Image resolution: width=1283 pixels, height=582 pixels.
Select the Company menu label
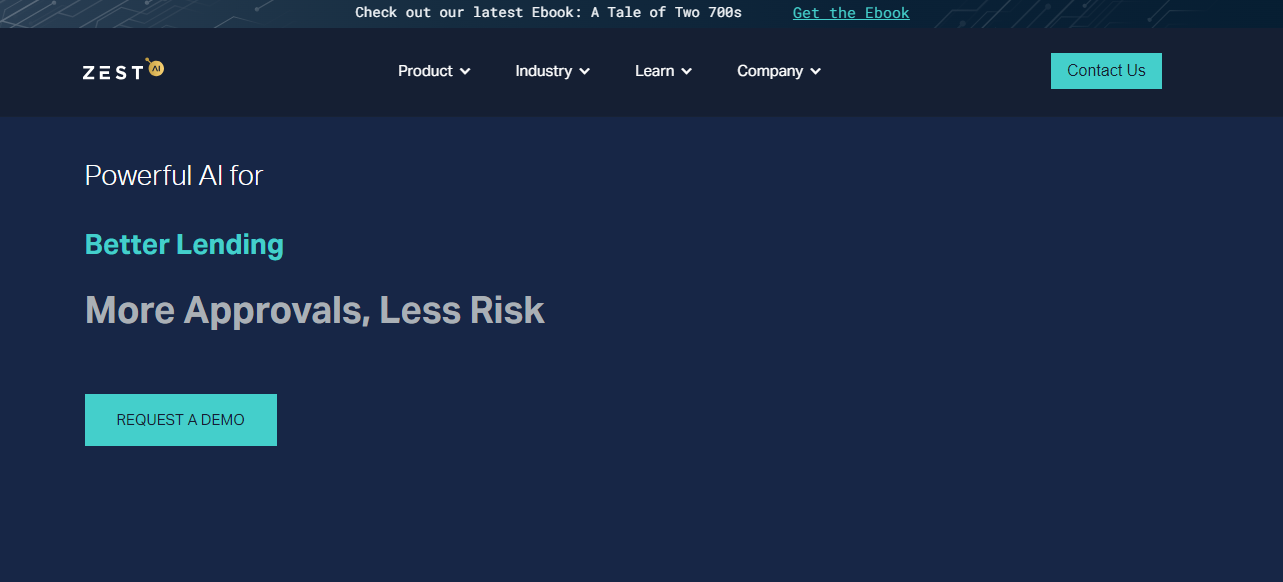click(x=770, y=71)
